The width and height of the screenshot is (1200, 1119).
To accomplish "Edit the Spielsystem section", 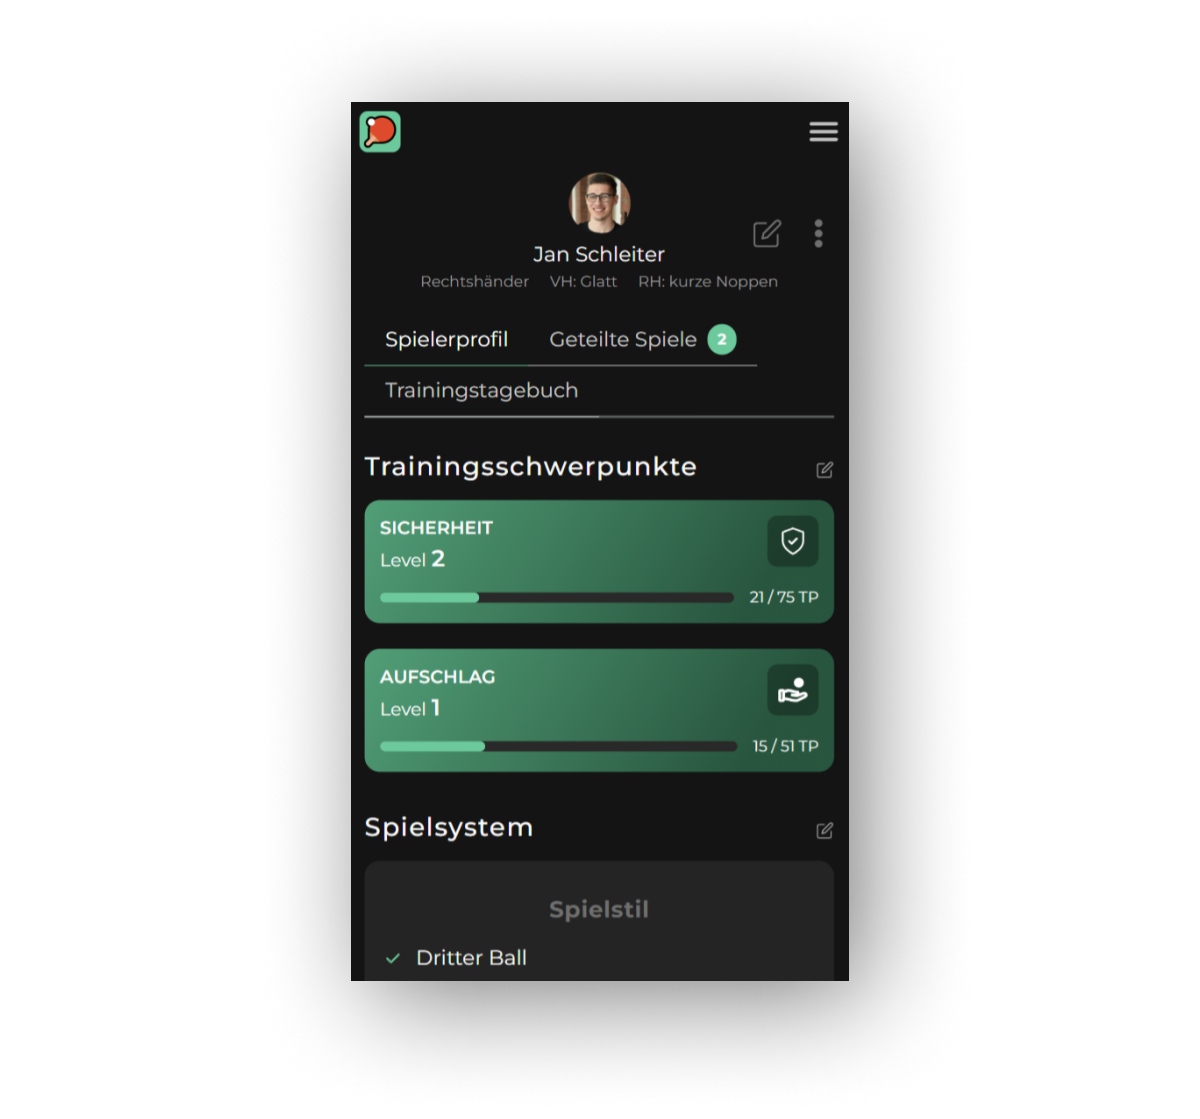I will tap(825, 831).
